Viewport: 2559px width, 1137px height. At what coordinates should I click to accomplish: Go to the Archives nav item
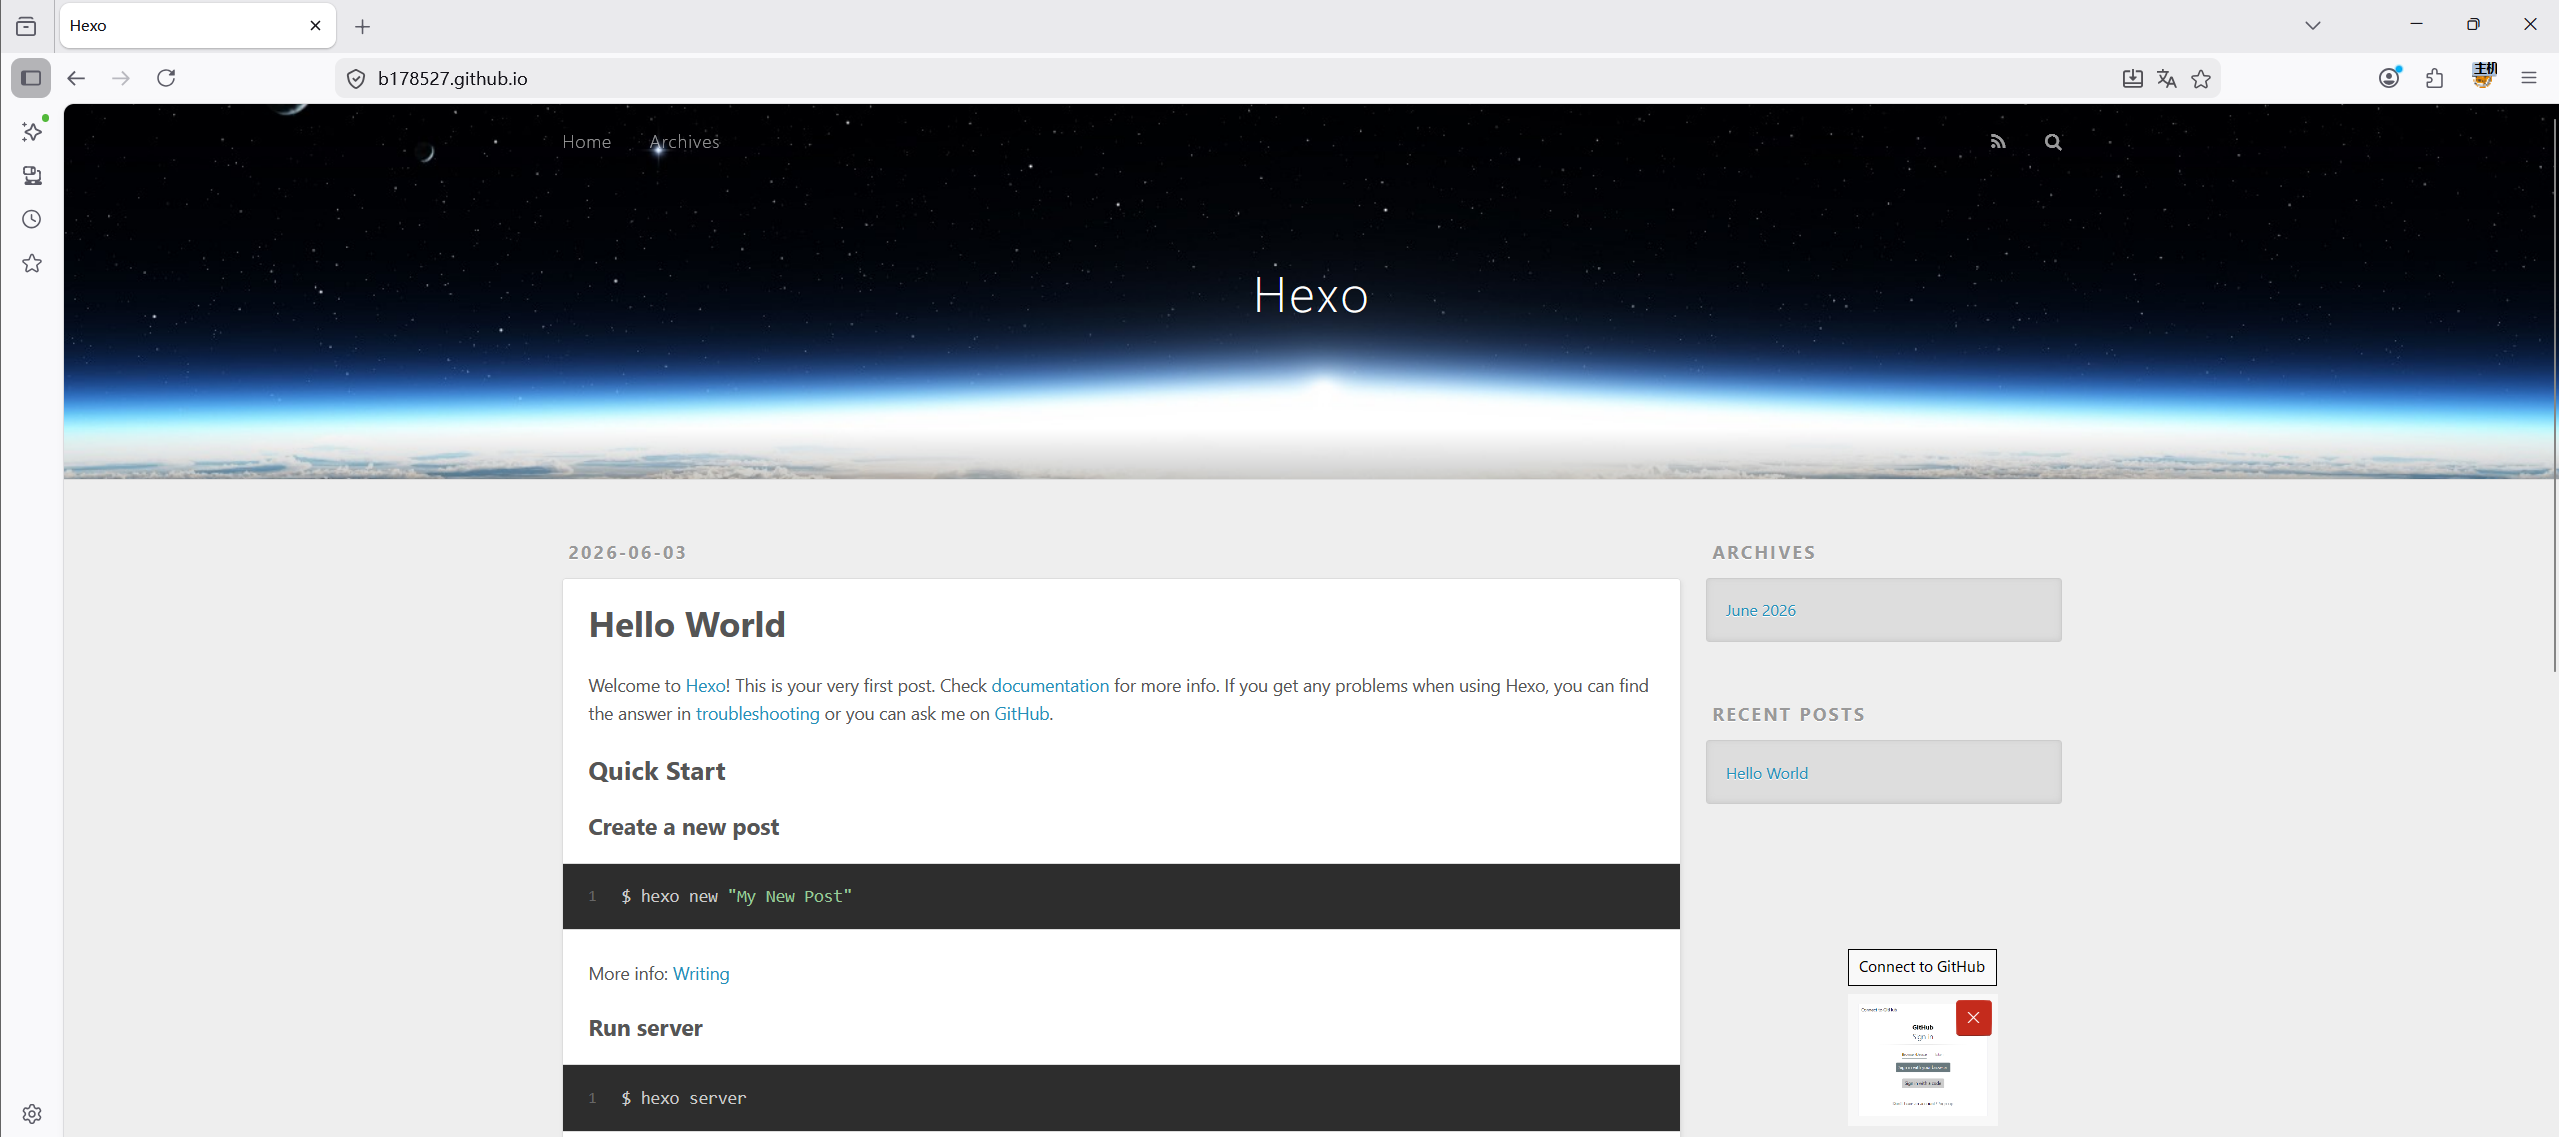coord(684,142)
